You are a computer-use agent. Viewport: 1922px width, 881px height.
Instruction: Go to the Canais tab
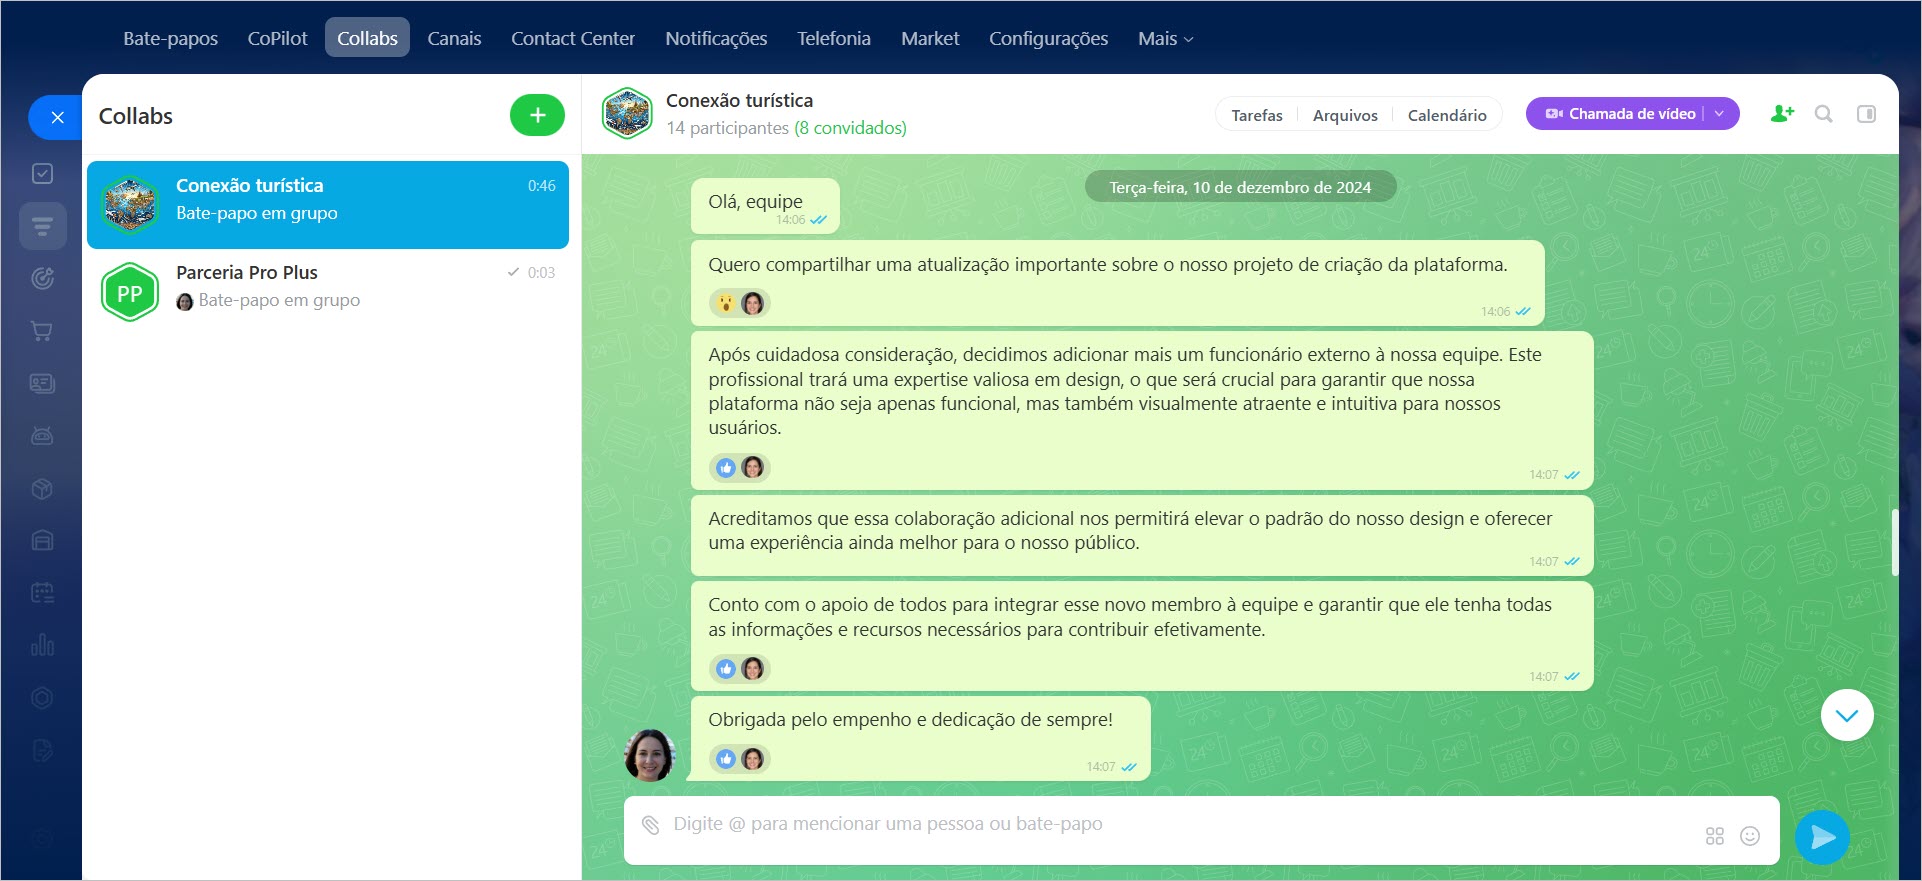[x=454, y=38]
